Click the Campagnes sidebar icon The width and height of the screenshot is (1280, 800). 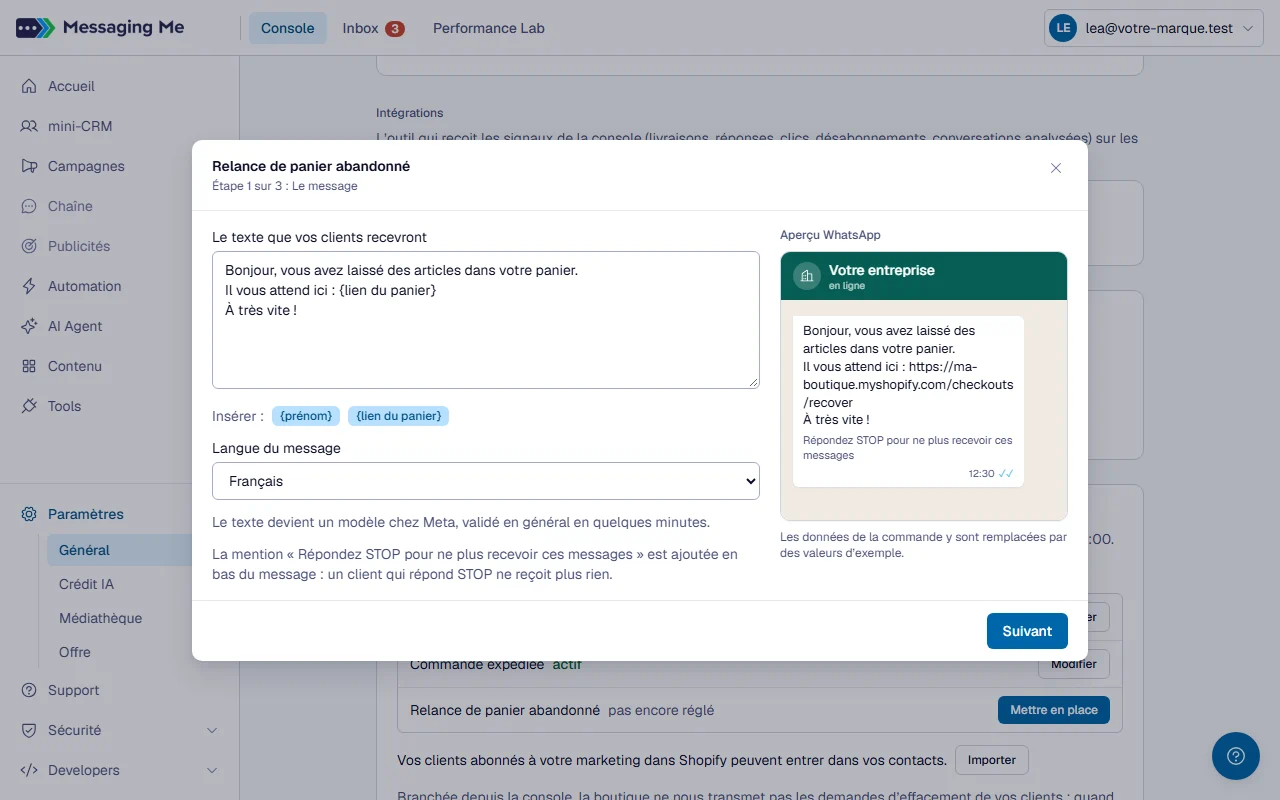(x=29, y=166)
